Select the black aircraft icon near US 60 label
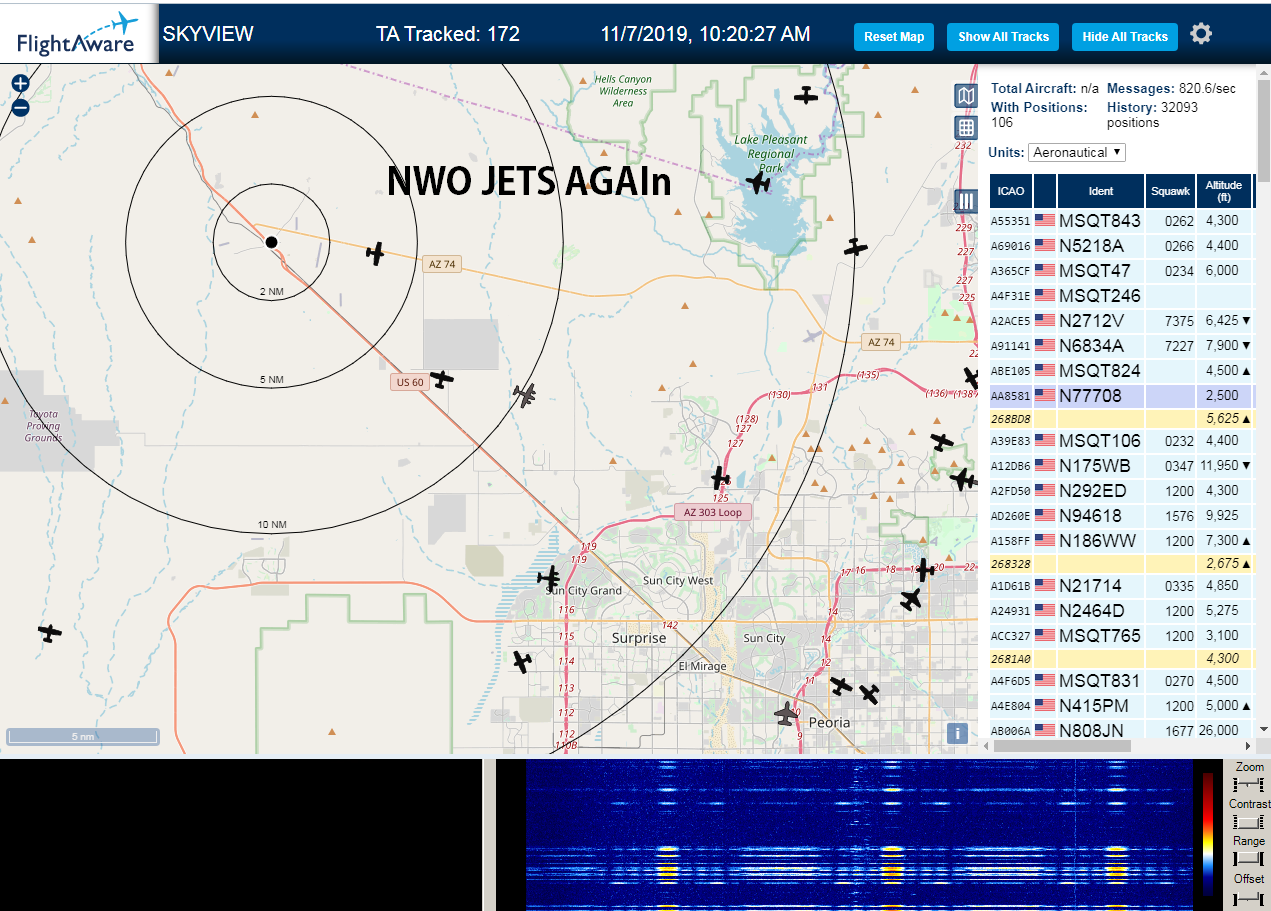 tap(442, 379)
